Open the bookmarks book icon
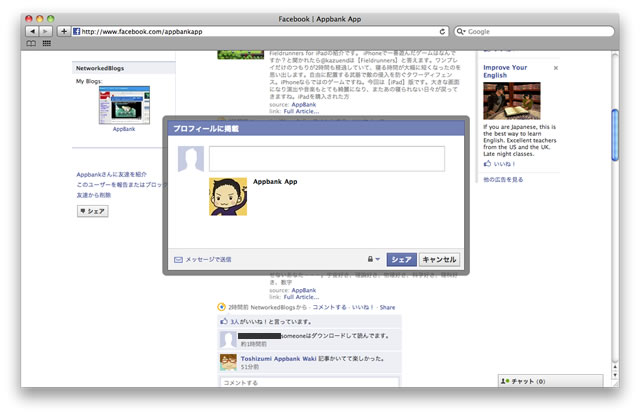The image size is (640, 416). click(x=31, y=43)
